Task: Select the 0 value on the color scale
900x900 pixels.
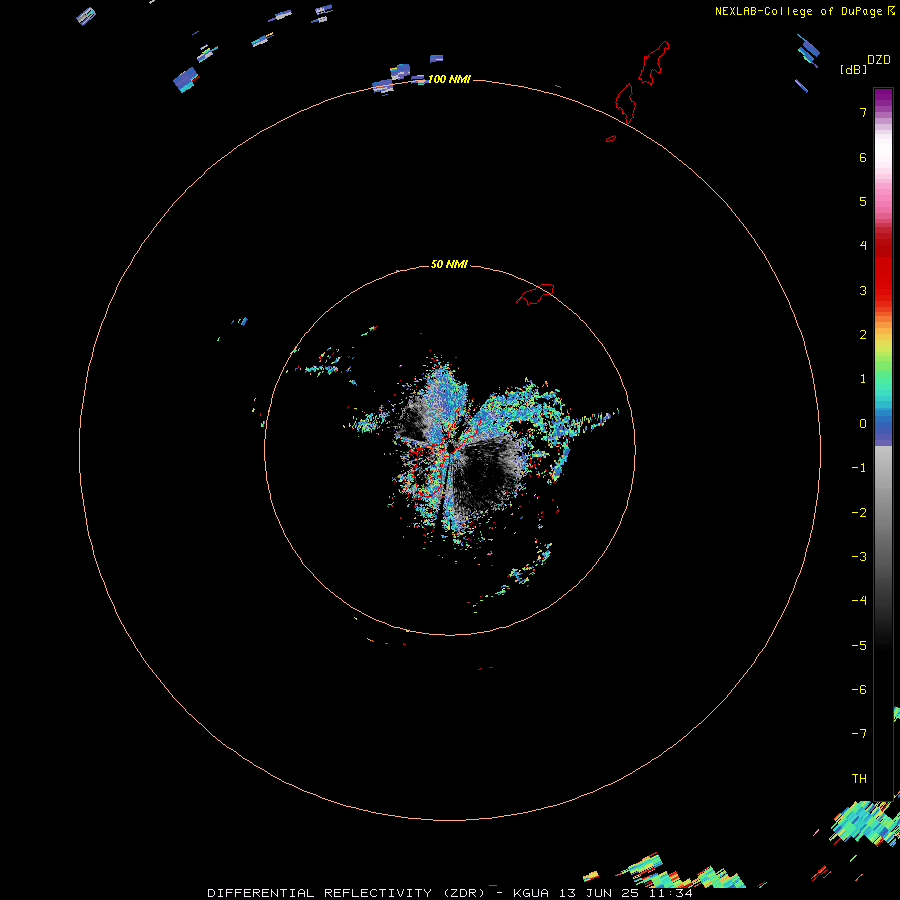Action: [863, 424]
